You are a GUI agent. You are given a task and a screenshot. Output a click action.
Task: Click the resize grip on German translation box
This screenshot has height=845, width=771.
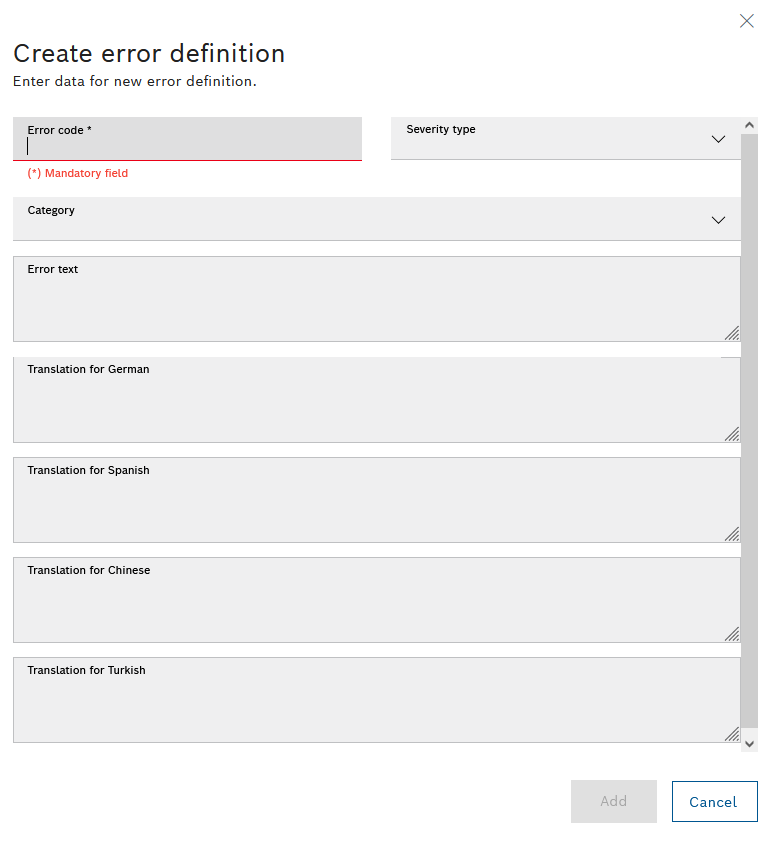pos(732,434)
